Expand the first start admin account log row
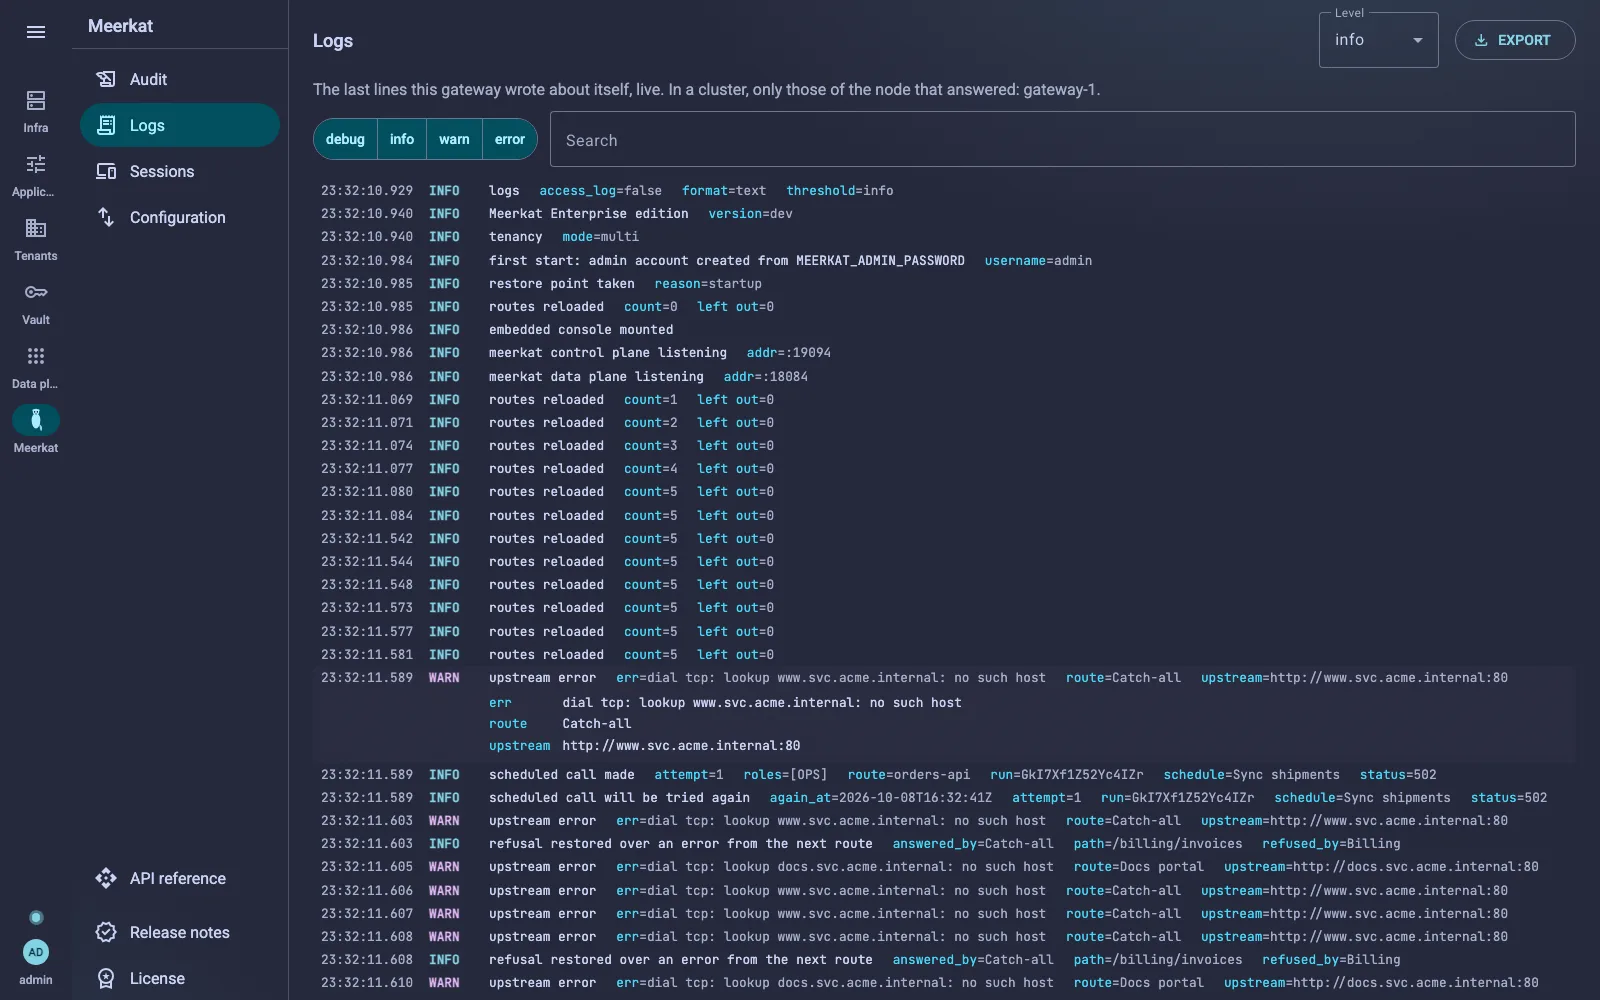Image resolution: width=1600 pixels, height=1000 pixels. (x=943, y=261)
